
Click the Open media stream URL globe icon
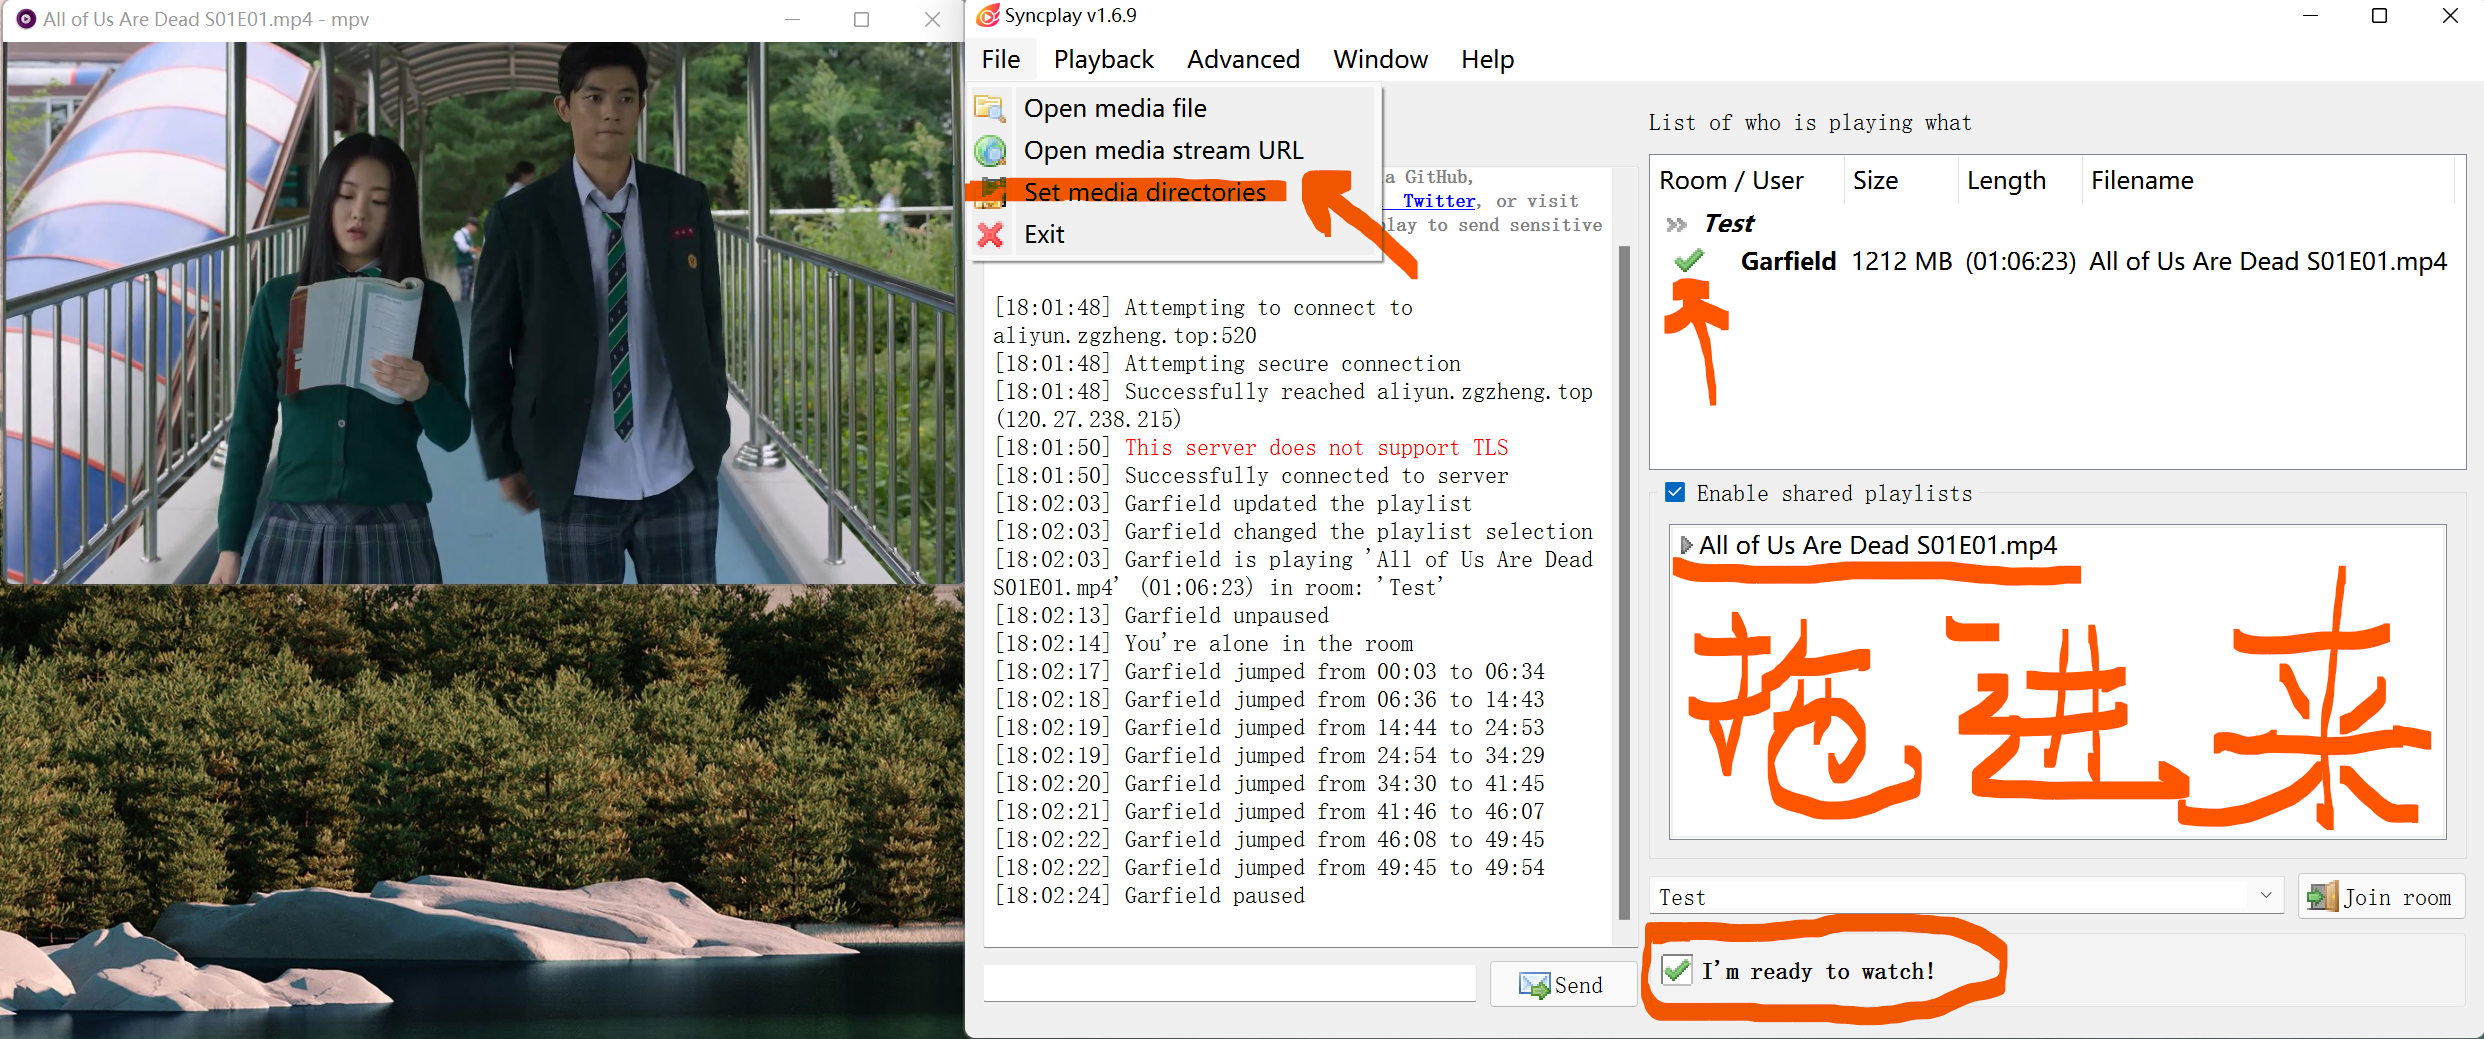pos(990,150)
